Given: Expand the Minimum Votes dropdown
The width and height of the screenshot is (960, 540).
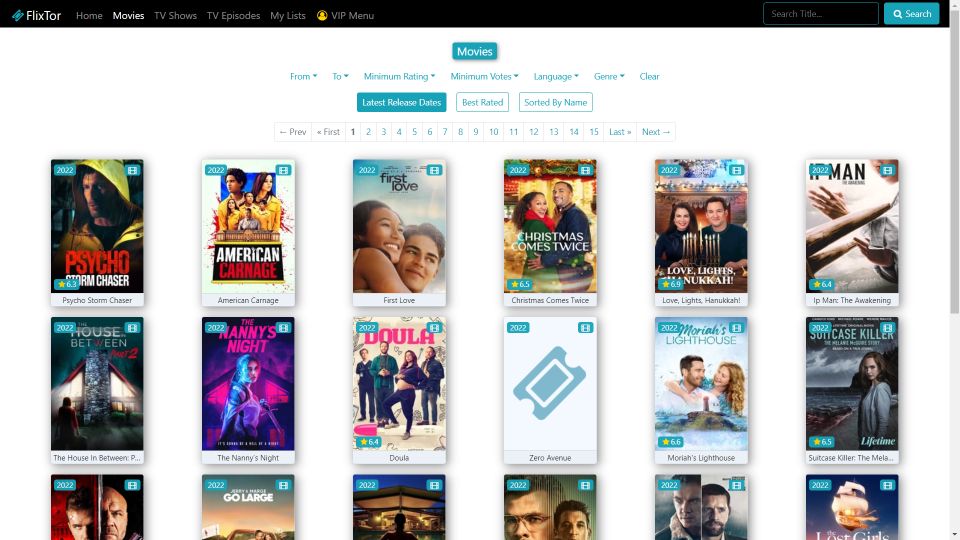Looking at the screenshot, I should 484,77.
